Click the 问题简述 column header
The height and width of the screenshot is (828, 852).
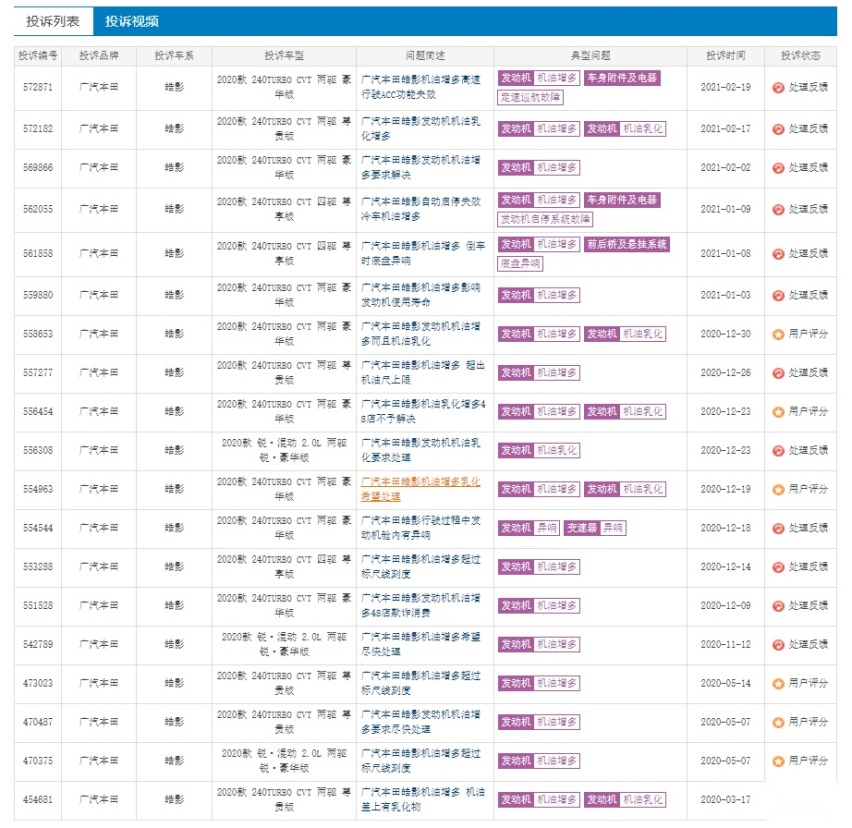click(x=425, y=56)
